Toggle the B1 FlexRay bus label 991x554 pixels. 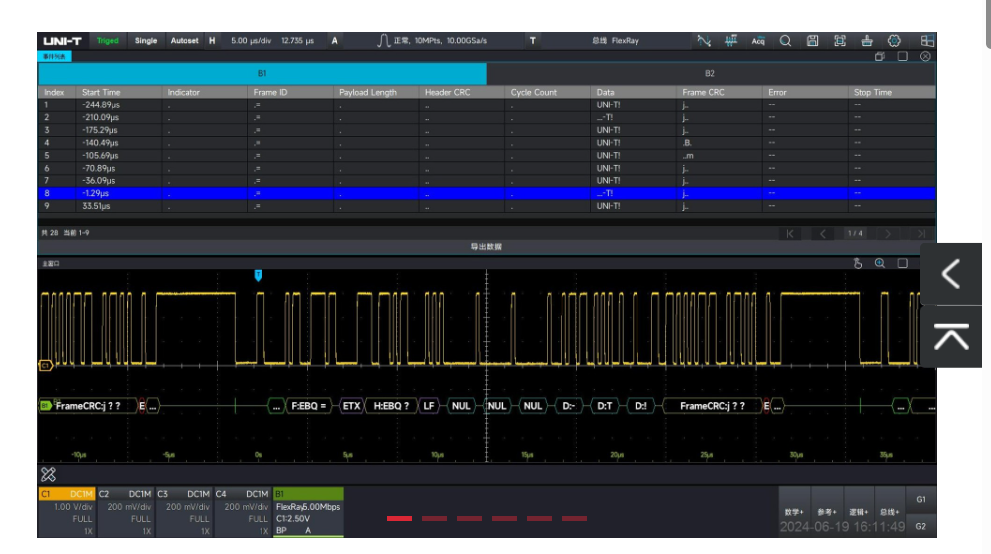click(x=308, y=512)
